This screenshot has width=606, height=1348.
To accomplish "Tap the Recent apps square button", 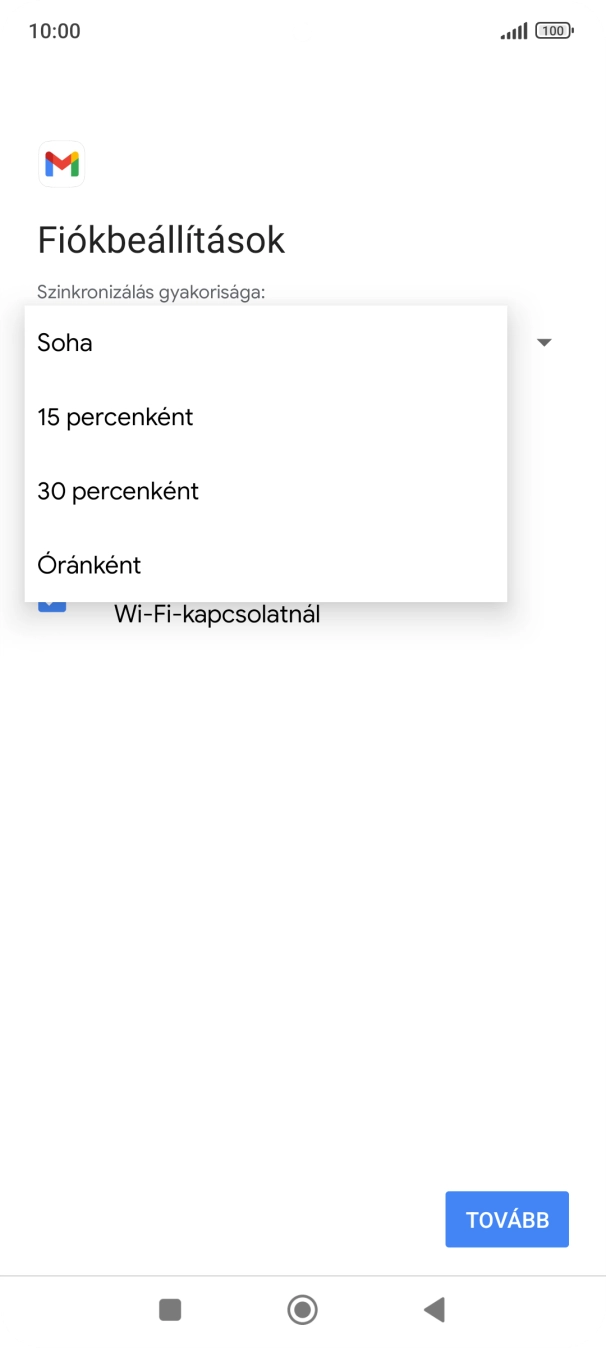I will pos(170,1309).
